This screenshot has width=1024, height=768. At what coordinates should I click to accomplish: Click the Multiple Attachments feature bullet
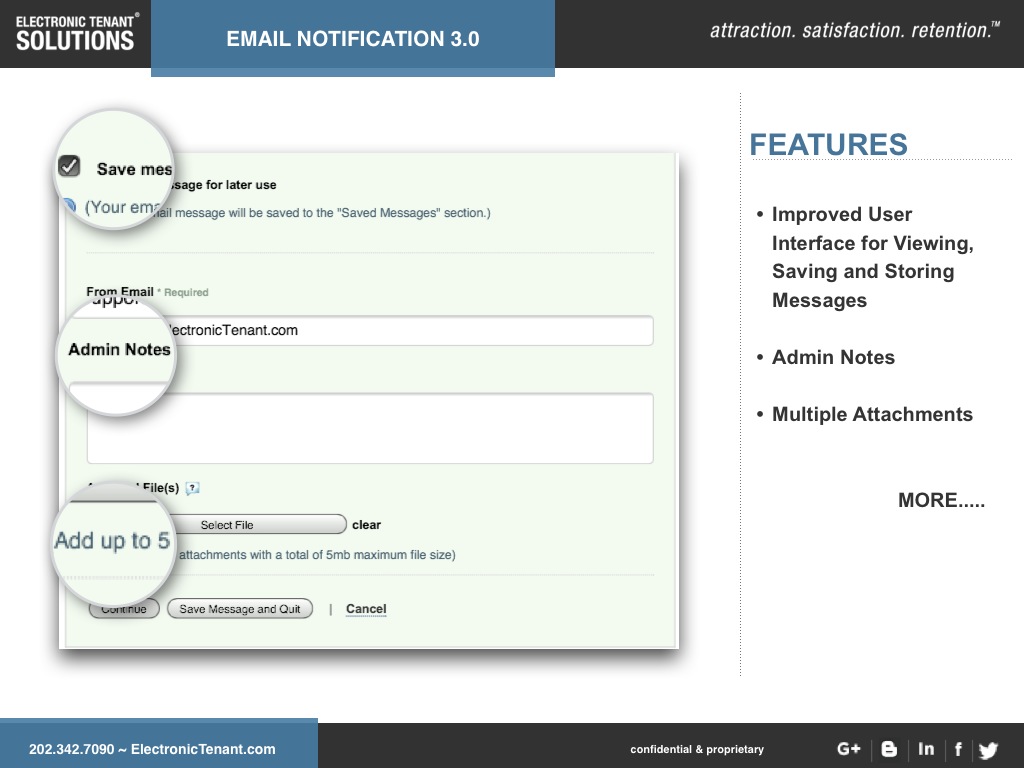871,415
